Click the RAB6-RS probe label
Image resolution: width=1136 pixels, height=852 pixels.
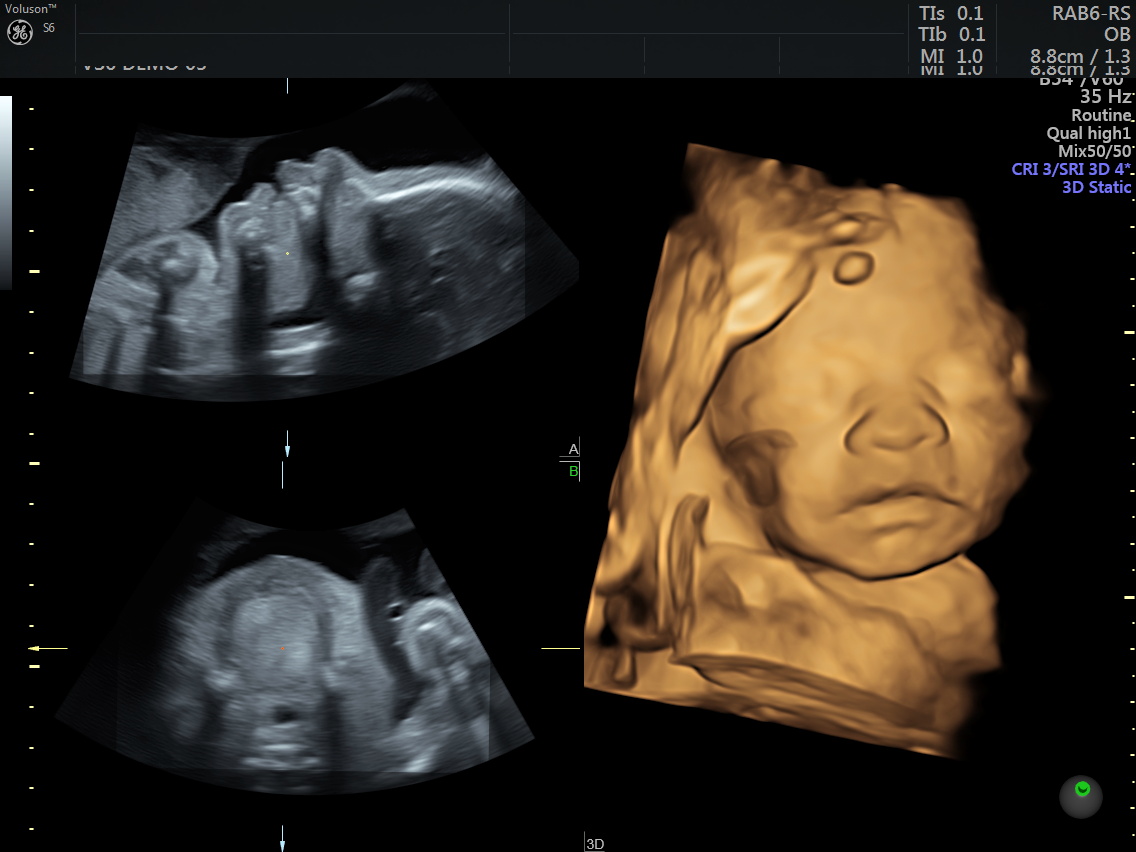tap(1090, 13)
